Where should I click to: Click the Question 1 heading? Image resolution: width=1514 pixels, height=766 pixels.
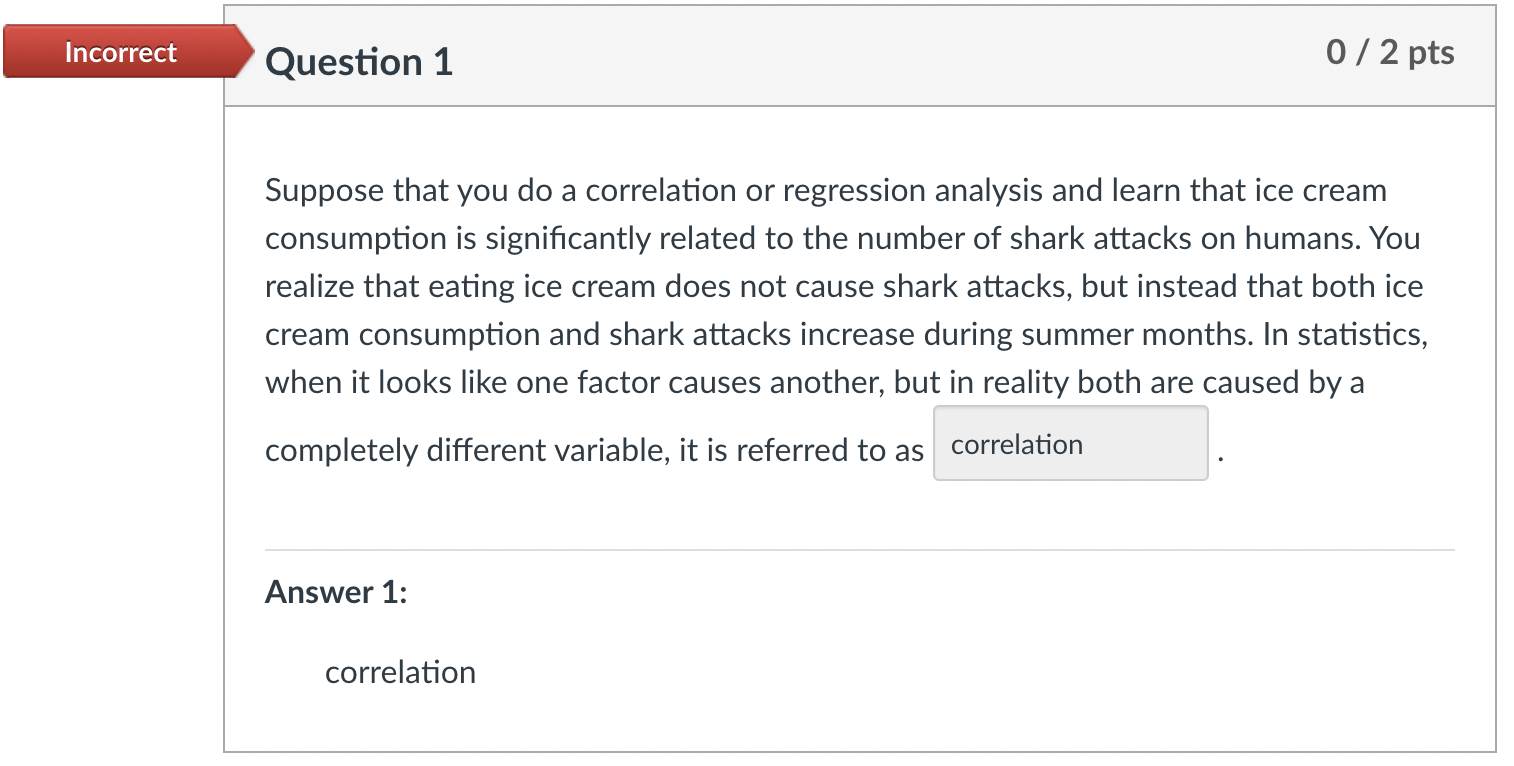tap(357, 62)
